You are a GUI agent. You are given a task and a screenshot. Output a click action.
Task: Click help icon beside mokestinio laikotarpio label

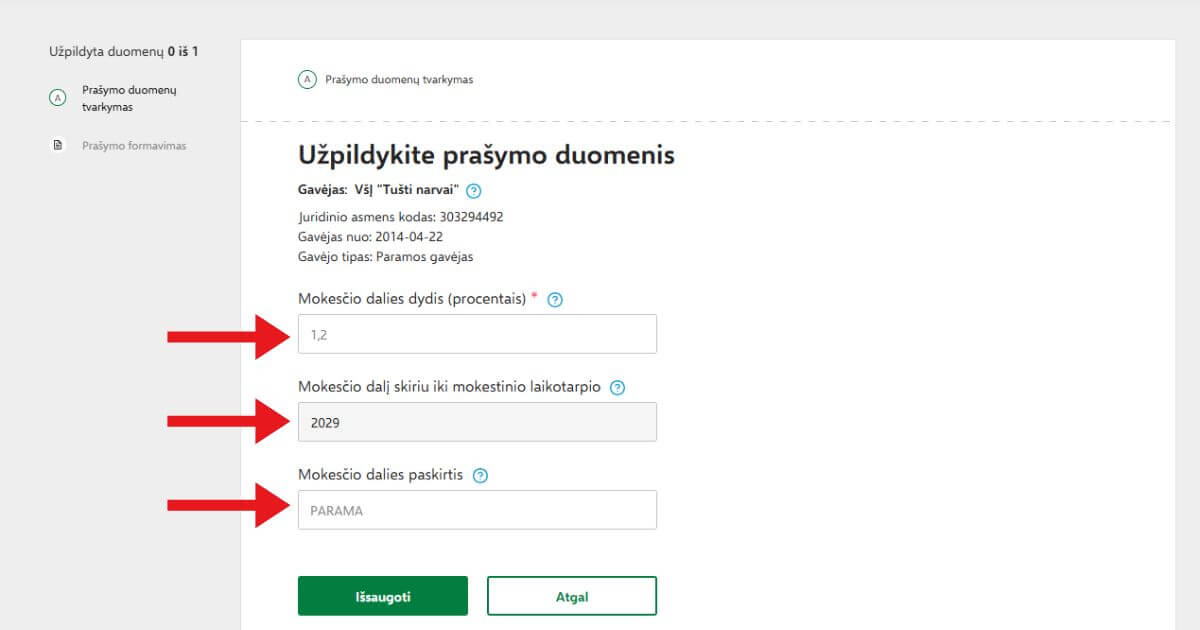coord(617,388)
